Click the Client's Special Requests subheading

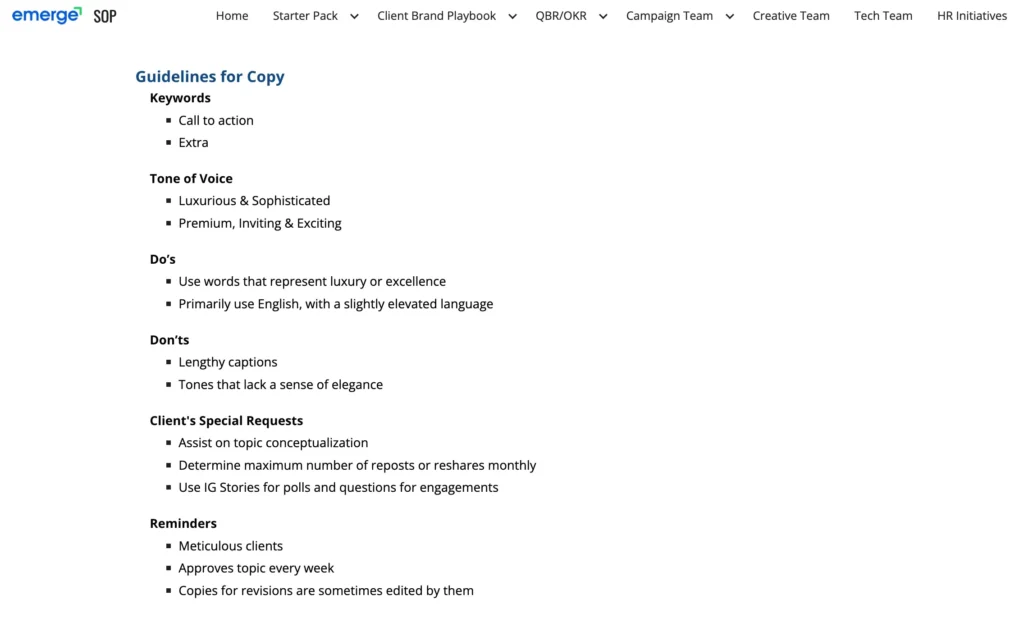226,421
